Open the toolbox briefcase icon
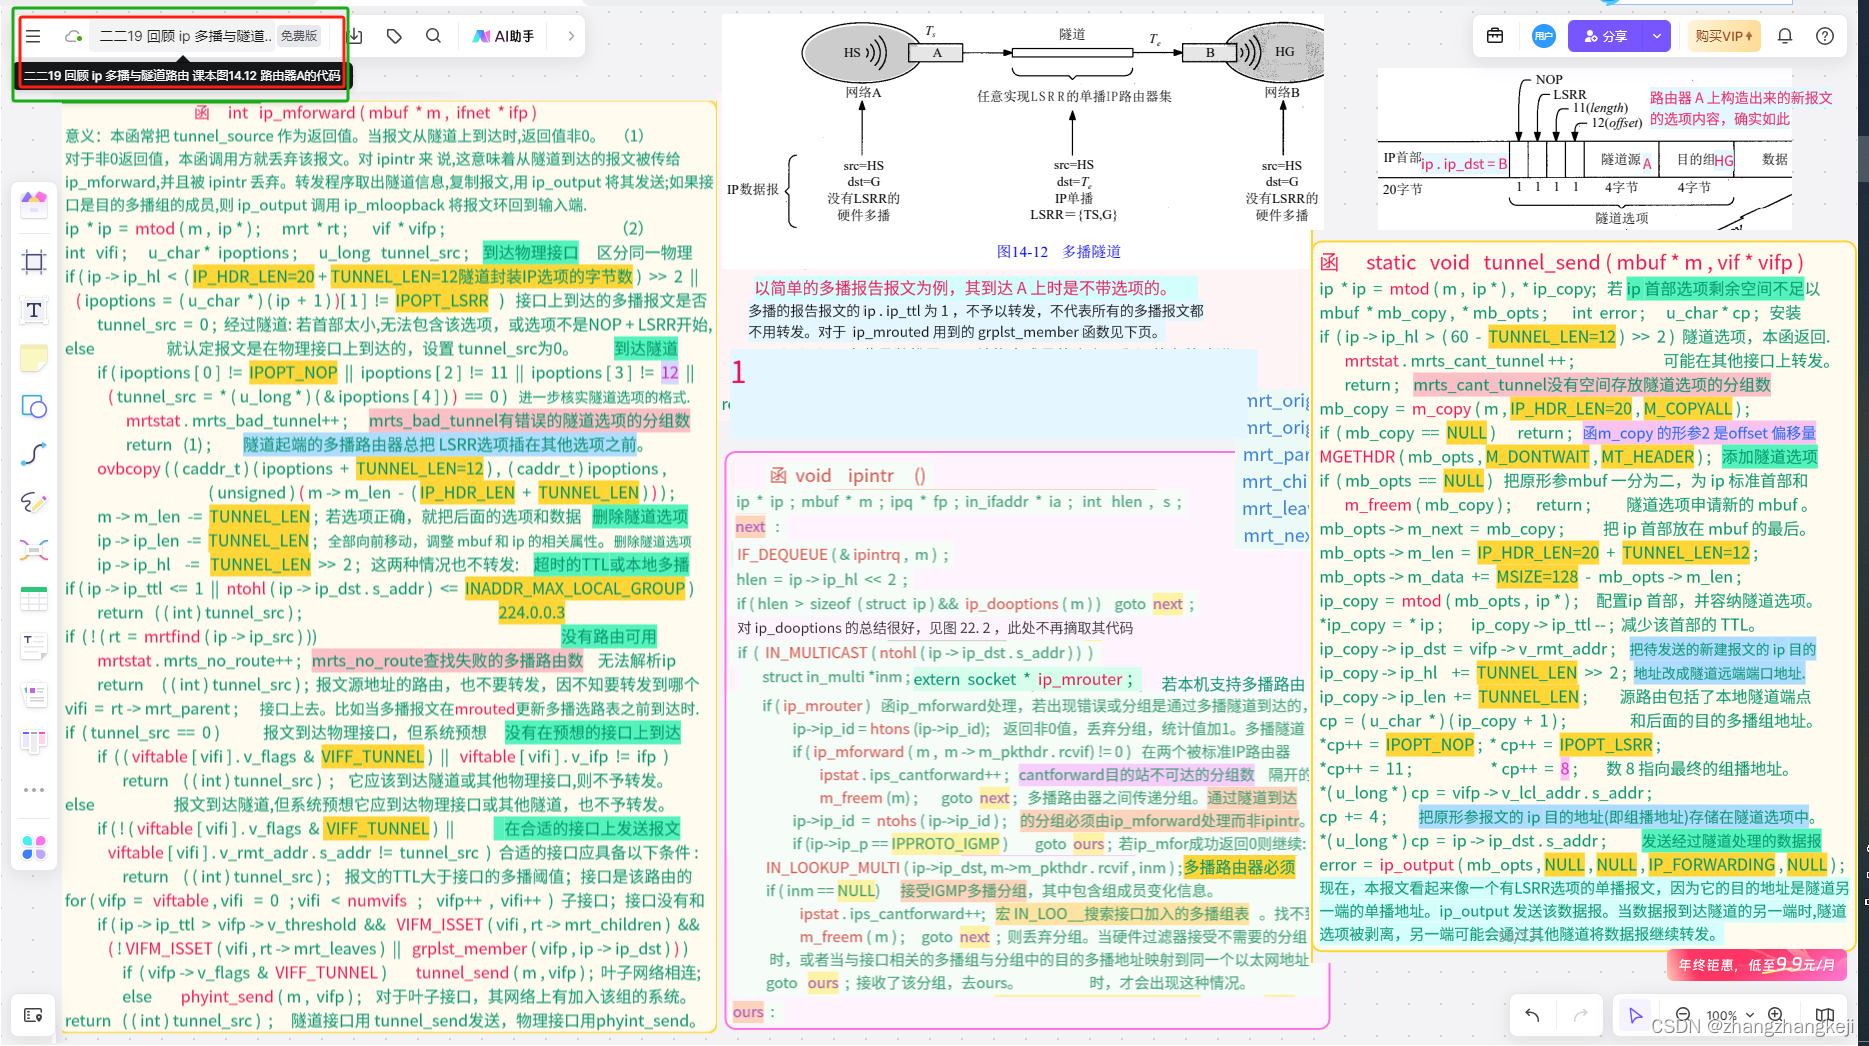 tap(1495, 36)
